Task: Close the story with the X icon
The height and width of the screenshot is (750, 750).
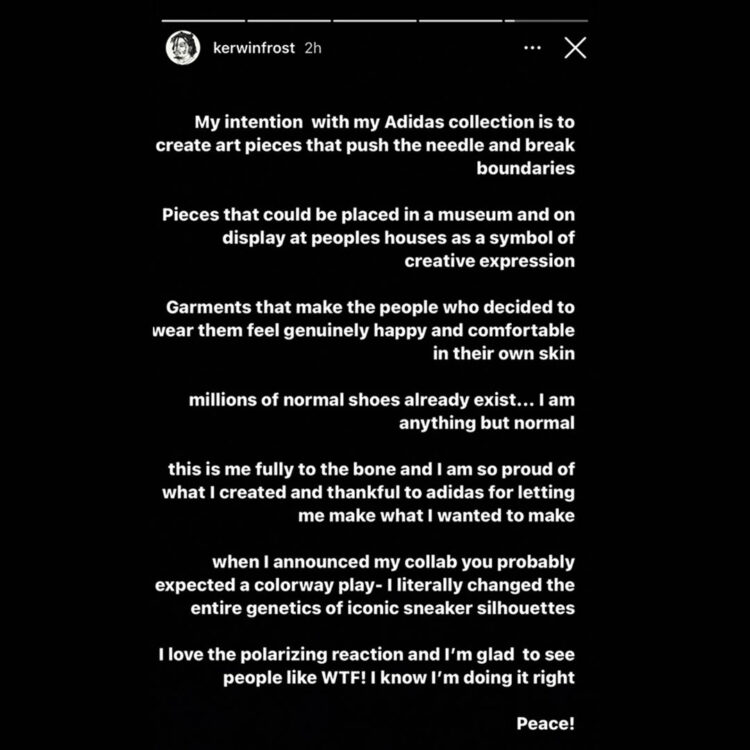Action: coord(575,48)
